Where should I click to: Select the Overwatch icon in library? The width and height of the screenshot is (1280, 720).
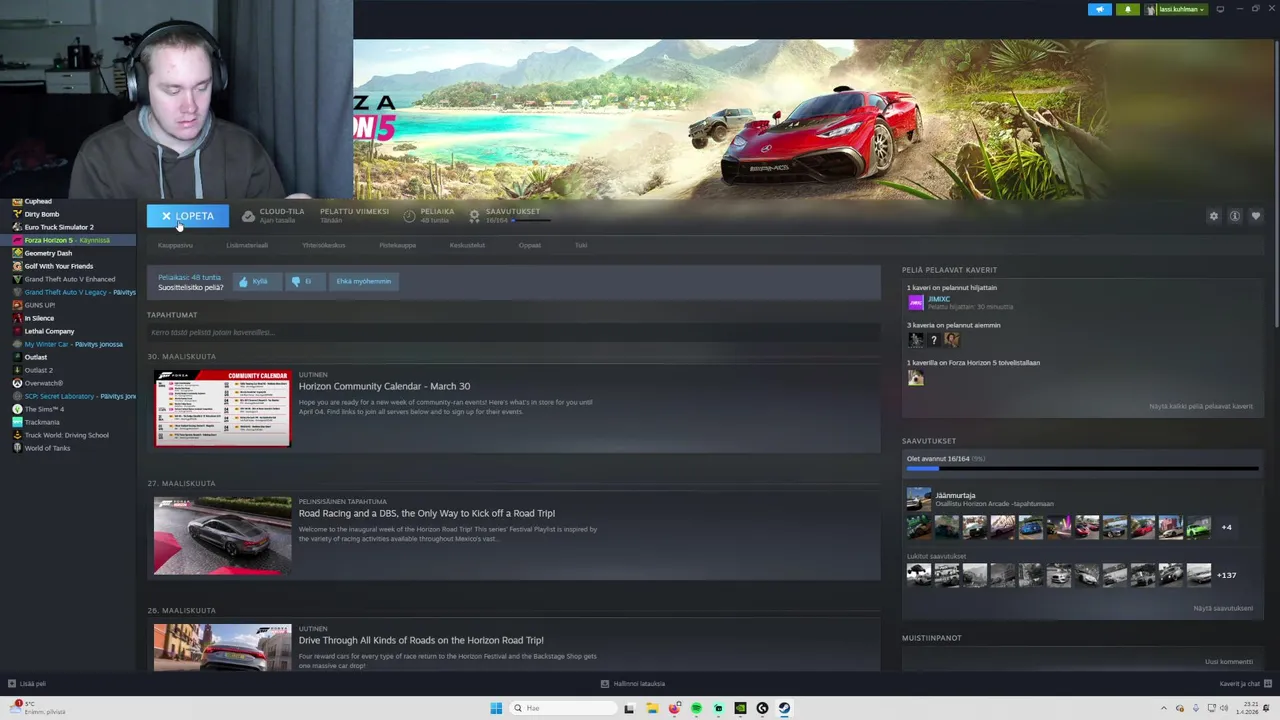[17, 383]
